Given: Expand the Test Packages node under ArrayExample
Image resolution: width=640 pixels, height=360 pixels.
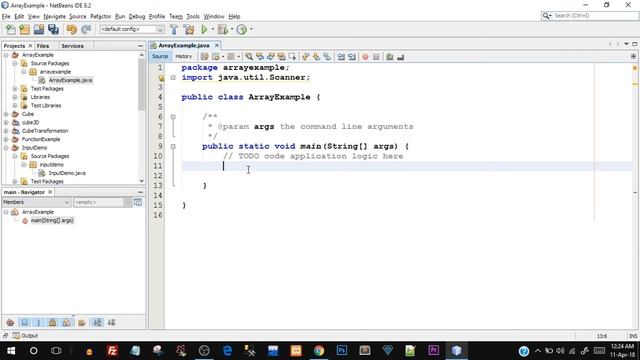Looking at the screenshot, I should click(x=15, y=89).
